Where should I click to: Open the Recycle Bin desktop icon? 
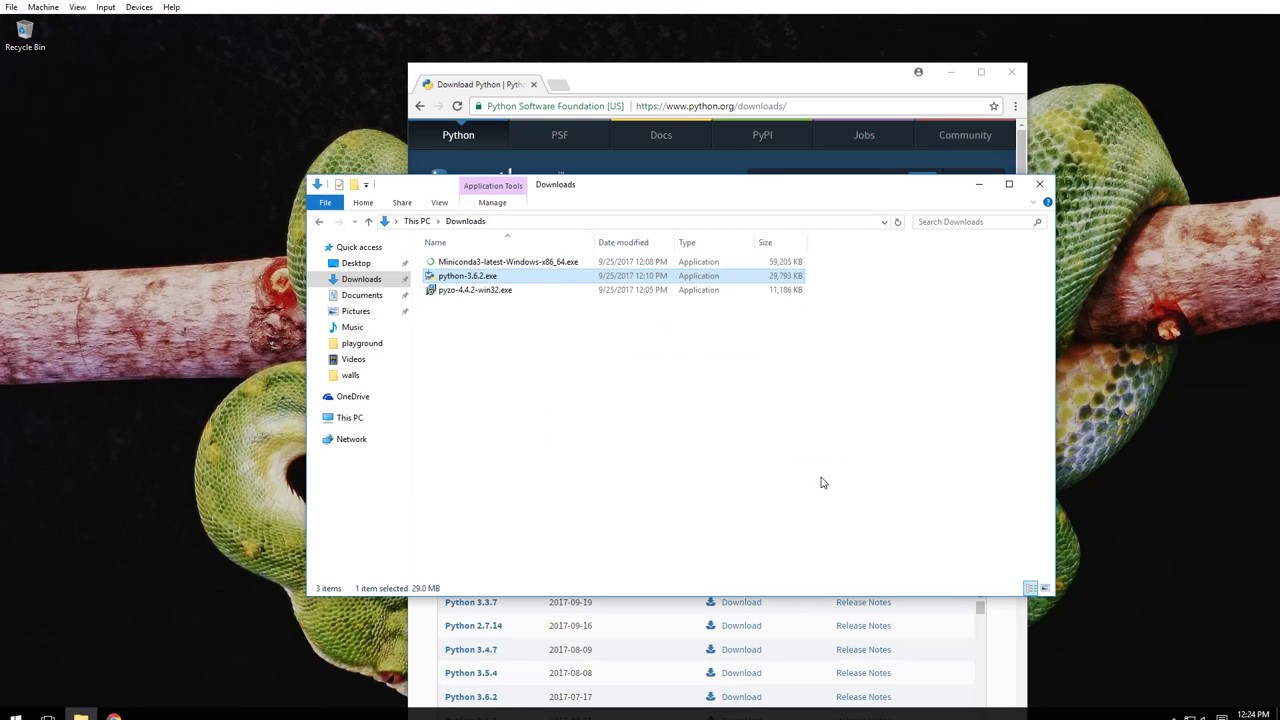coord(25,36)
